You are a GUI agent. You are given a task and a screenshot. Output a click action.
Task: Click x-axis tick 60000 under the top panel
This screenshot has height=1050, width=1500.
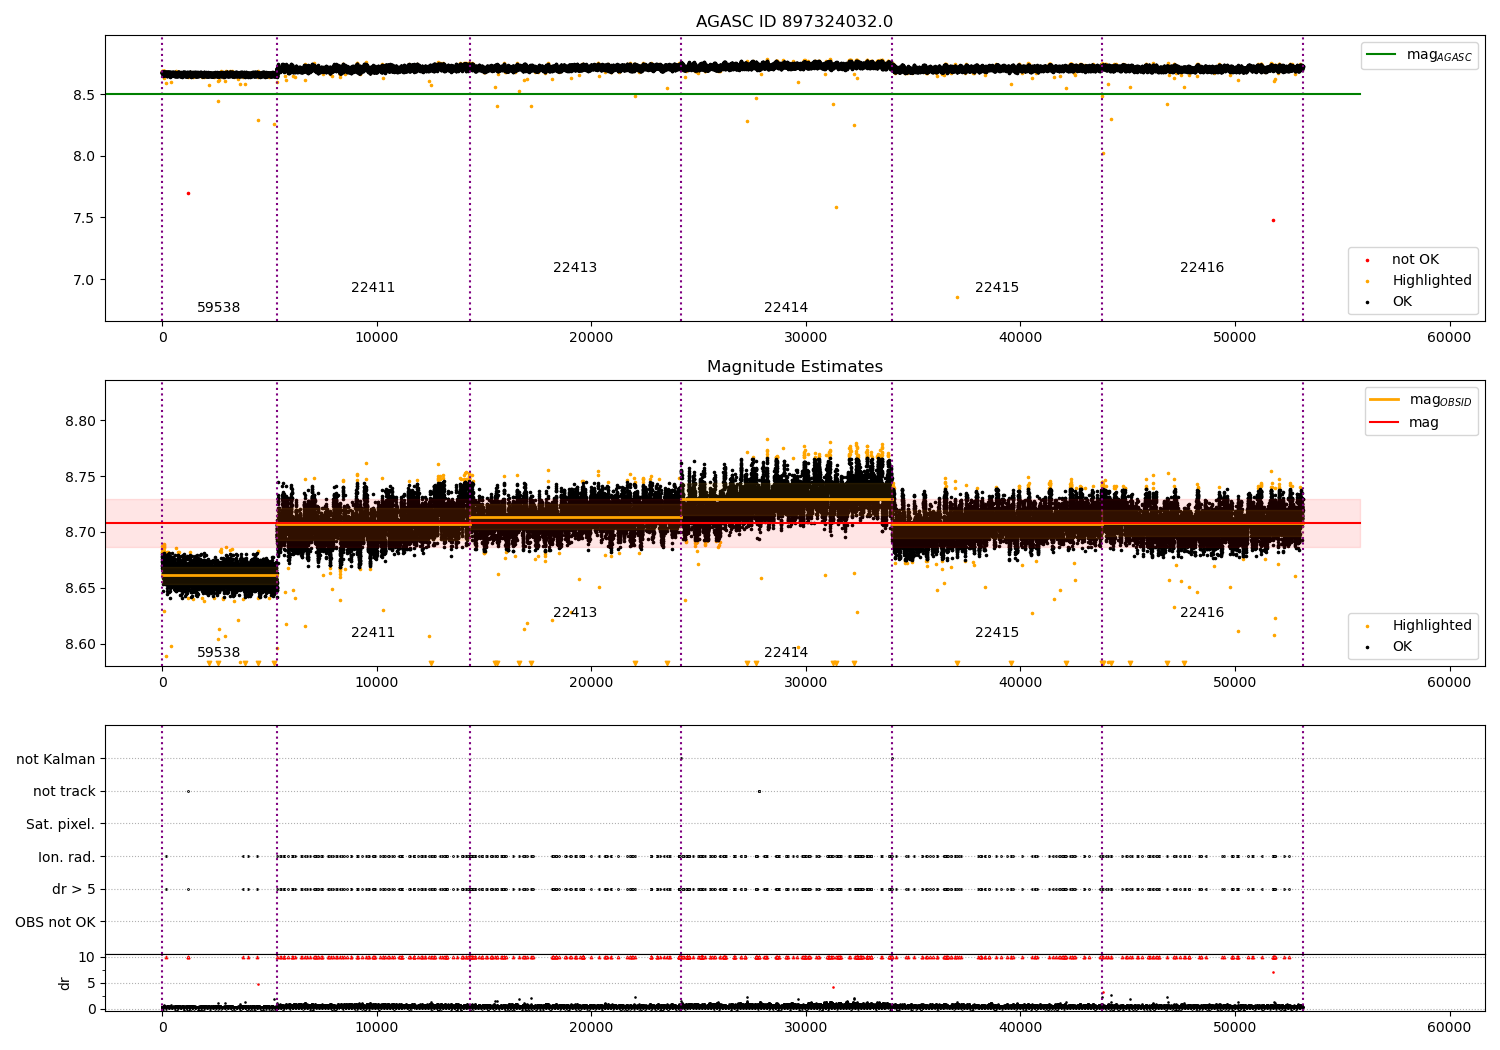coord(1449,338)
